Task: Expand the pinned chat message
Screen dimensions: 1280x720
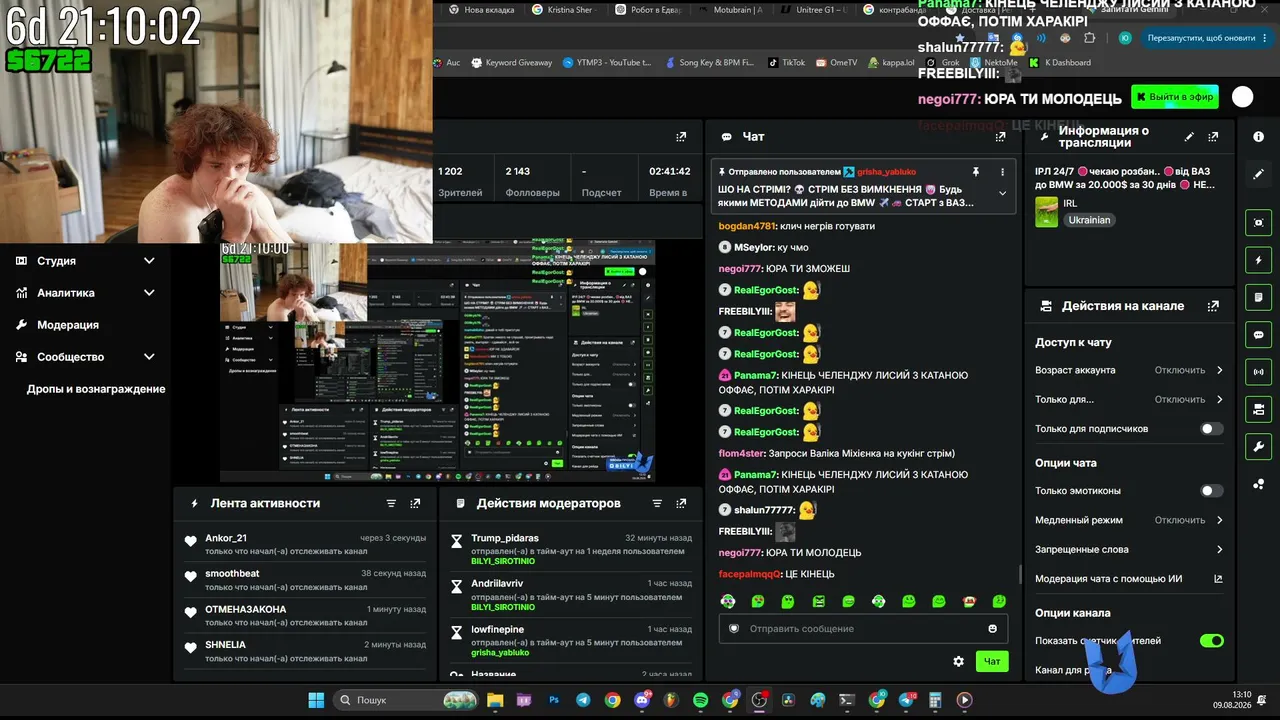Action: click(x=1002, y=194)
